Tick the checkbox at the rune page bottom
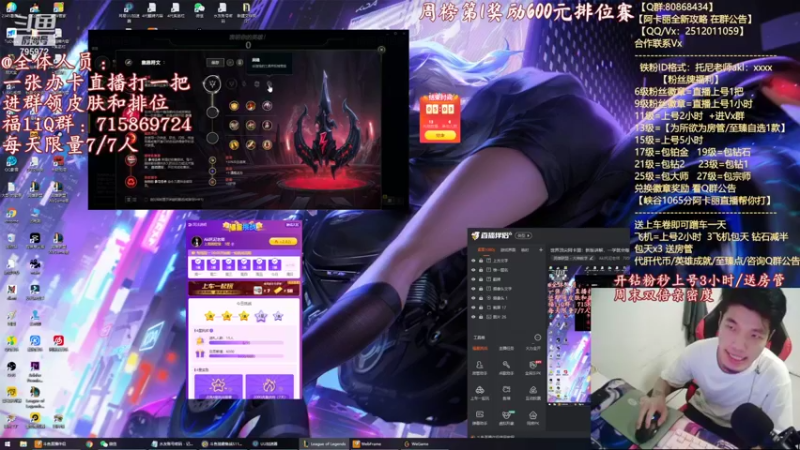 click(146, 199)
